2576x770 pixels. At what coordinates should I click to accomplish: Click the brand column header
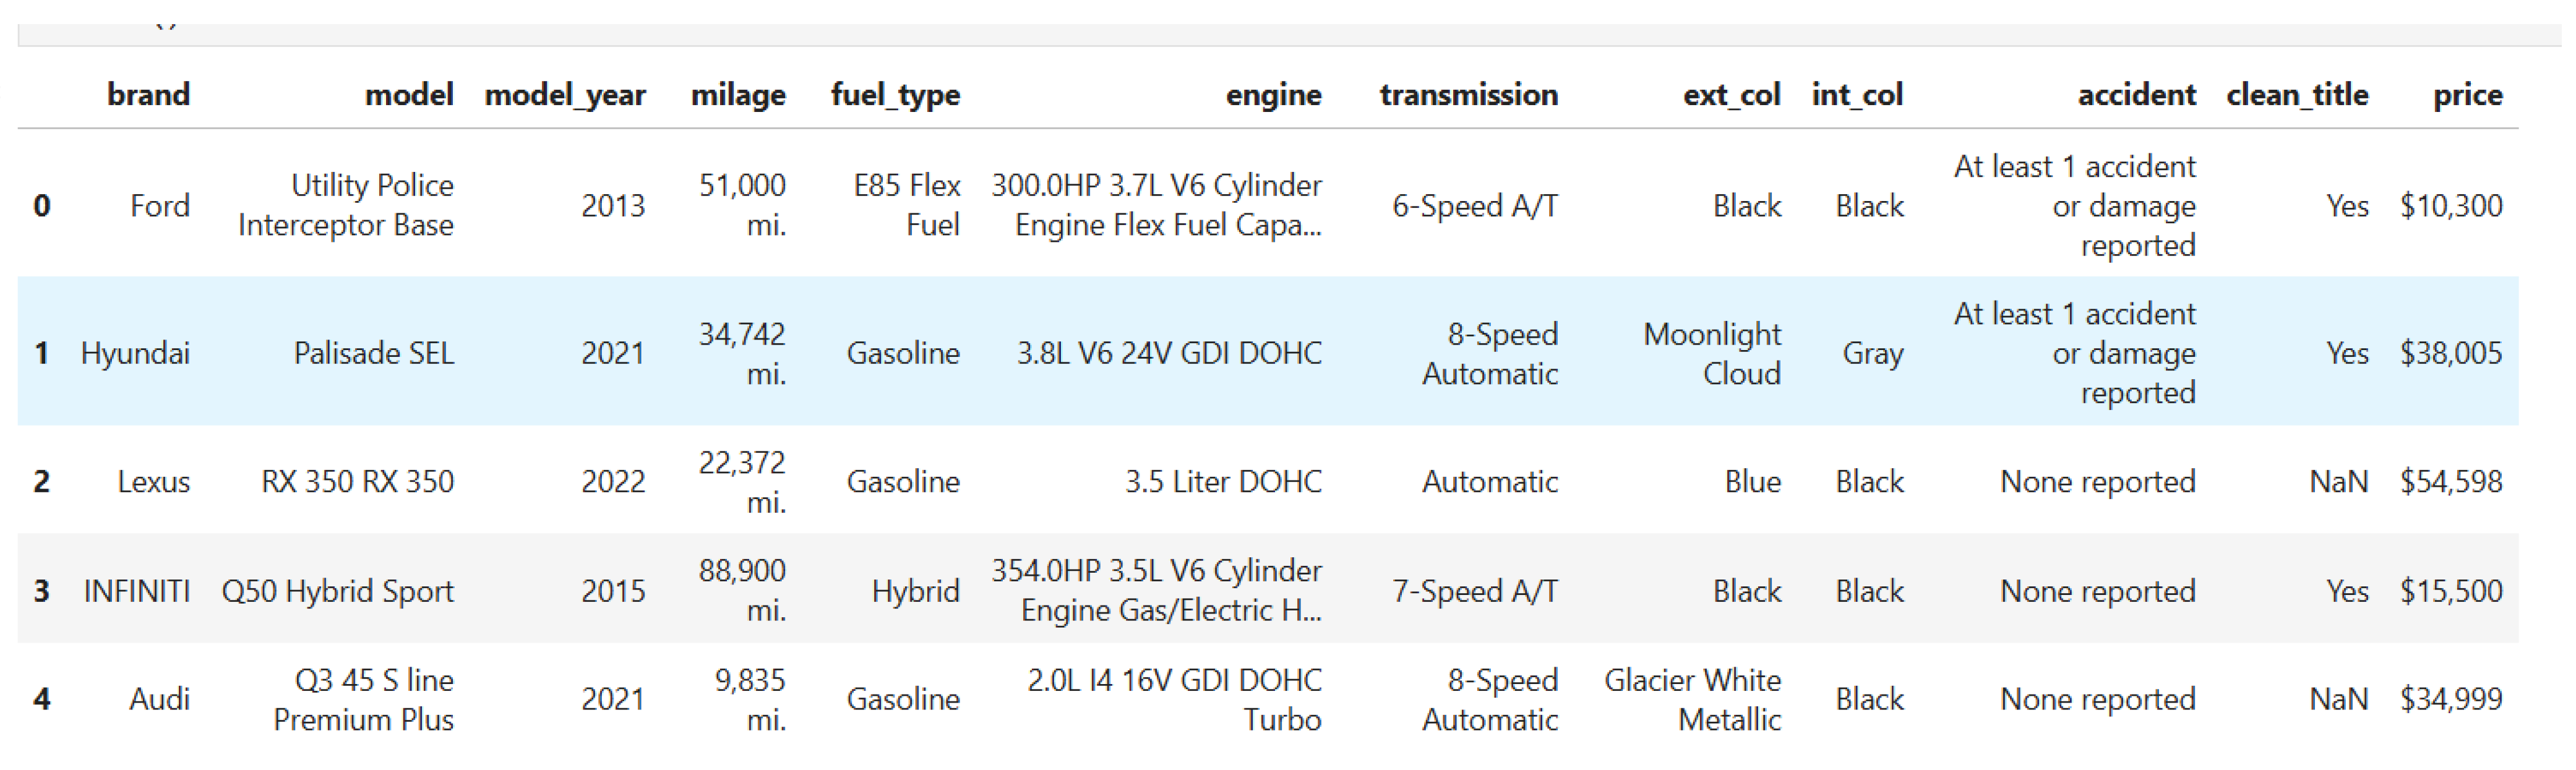pos(148,94)
